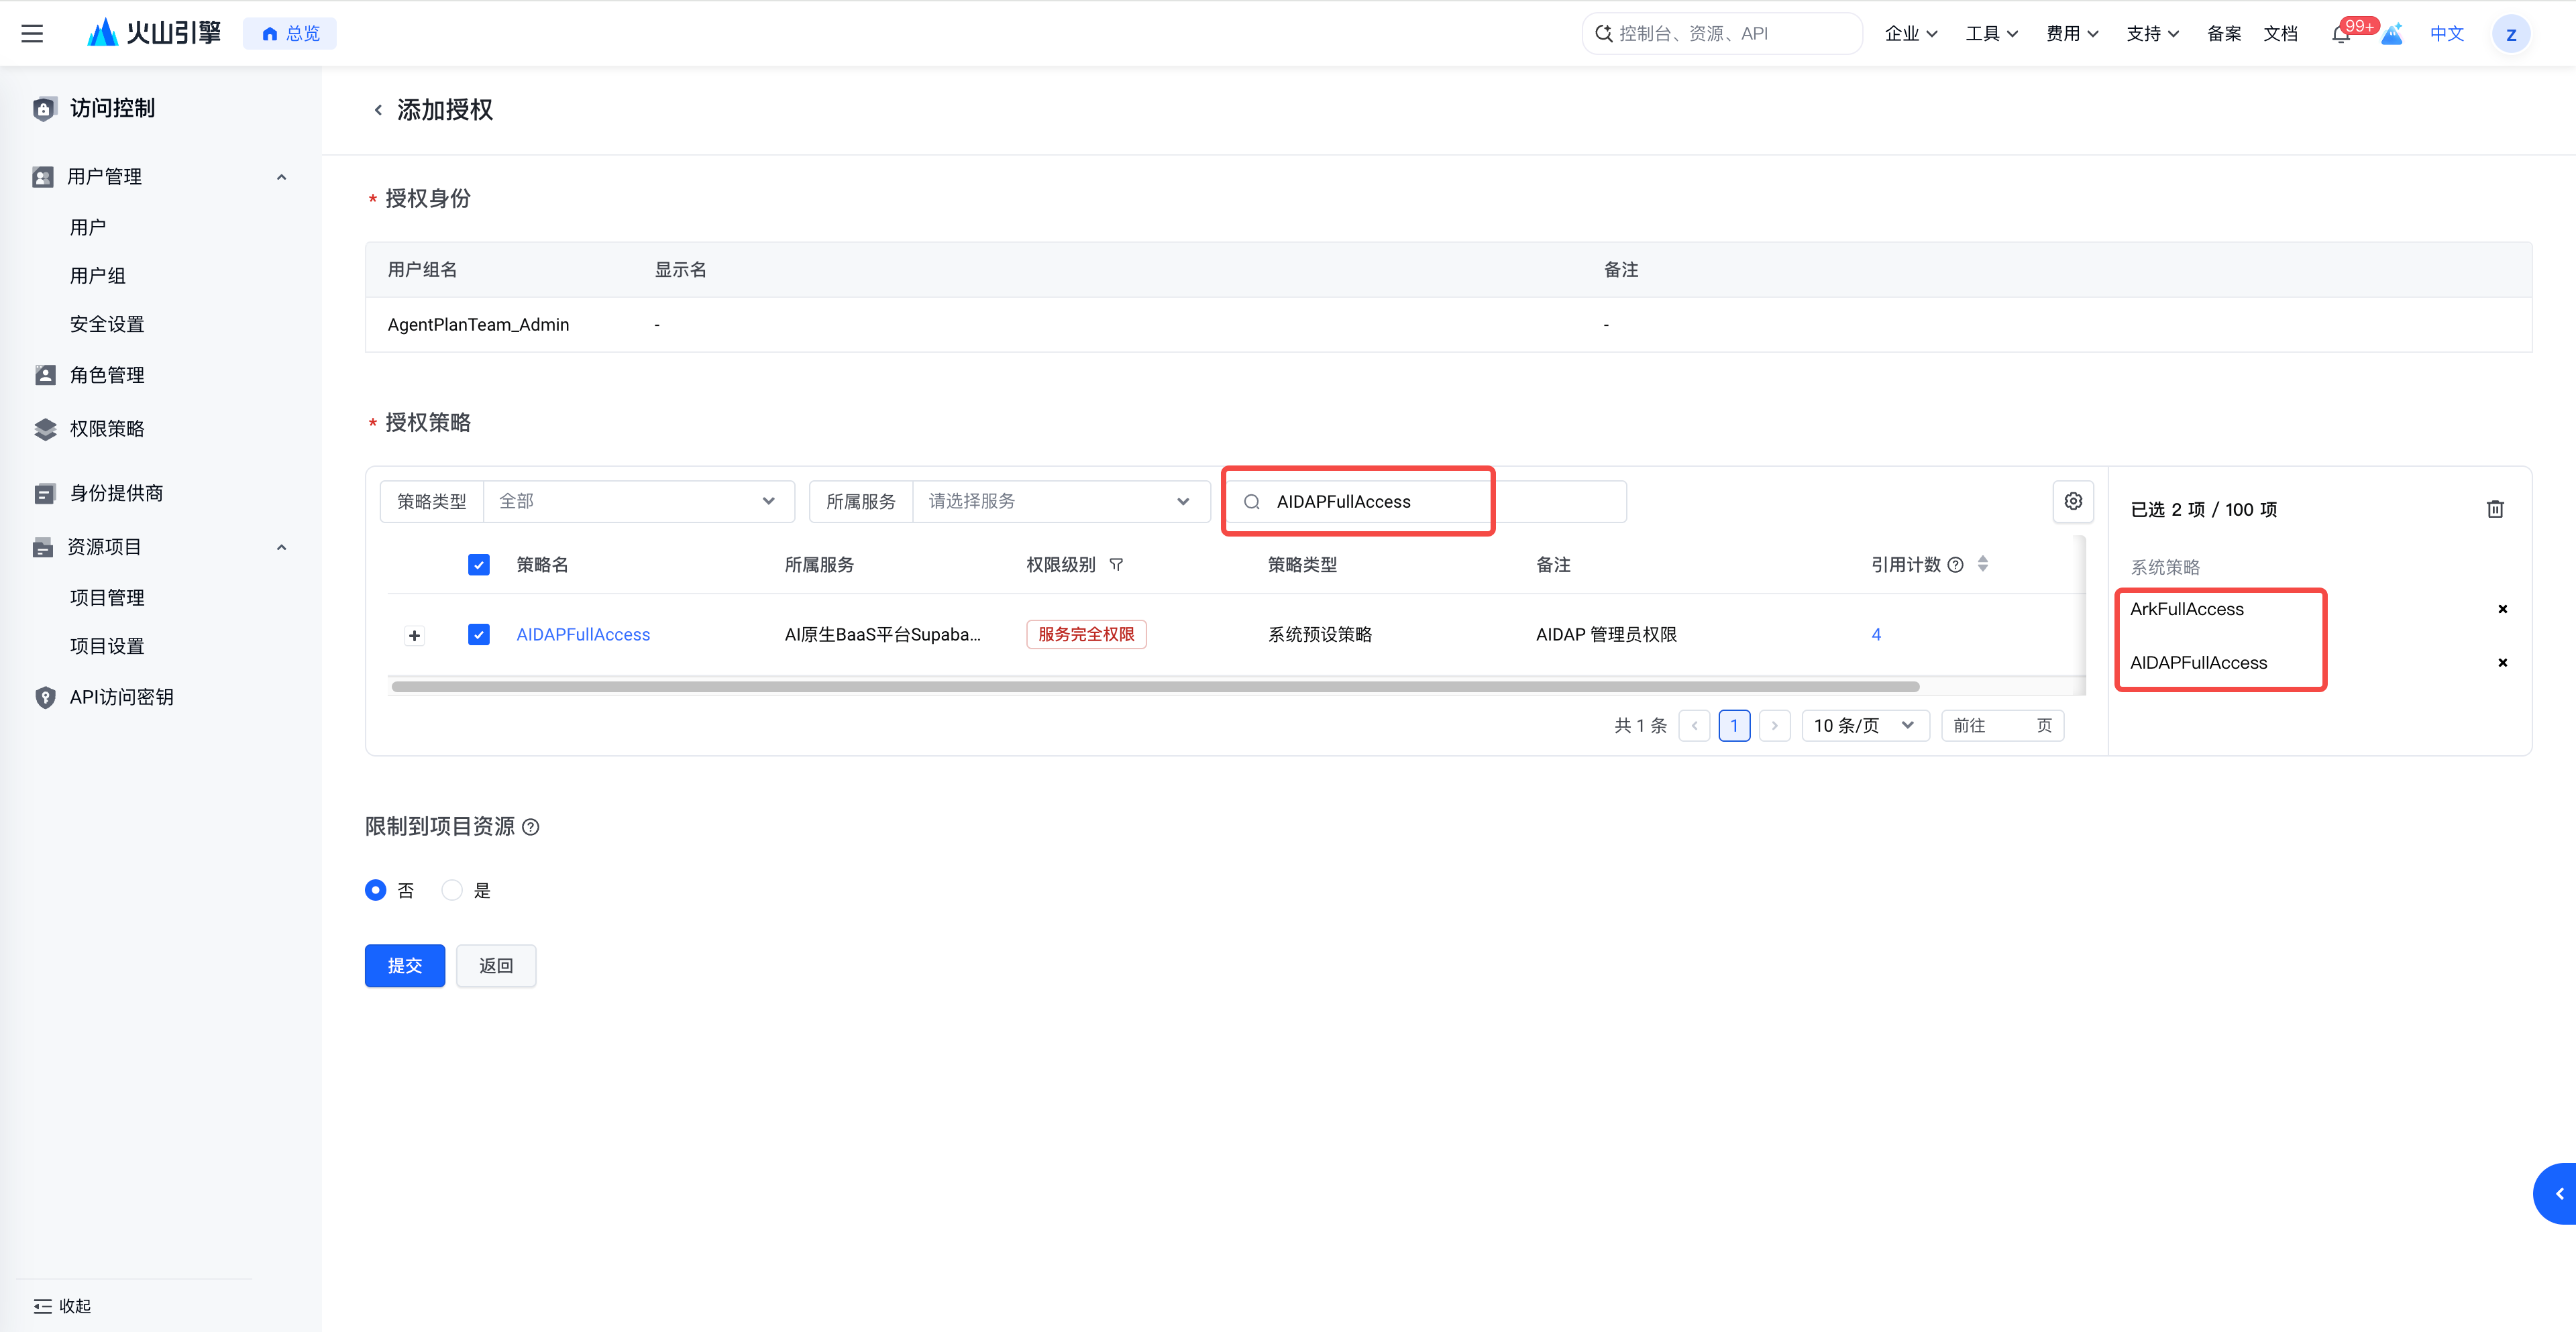Open the AIDAPFullAccess policy link

(x=583, y=635)
